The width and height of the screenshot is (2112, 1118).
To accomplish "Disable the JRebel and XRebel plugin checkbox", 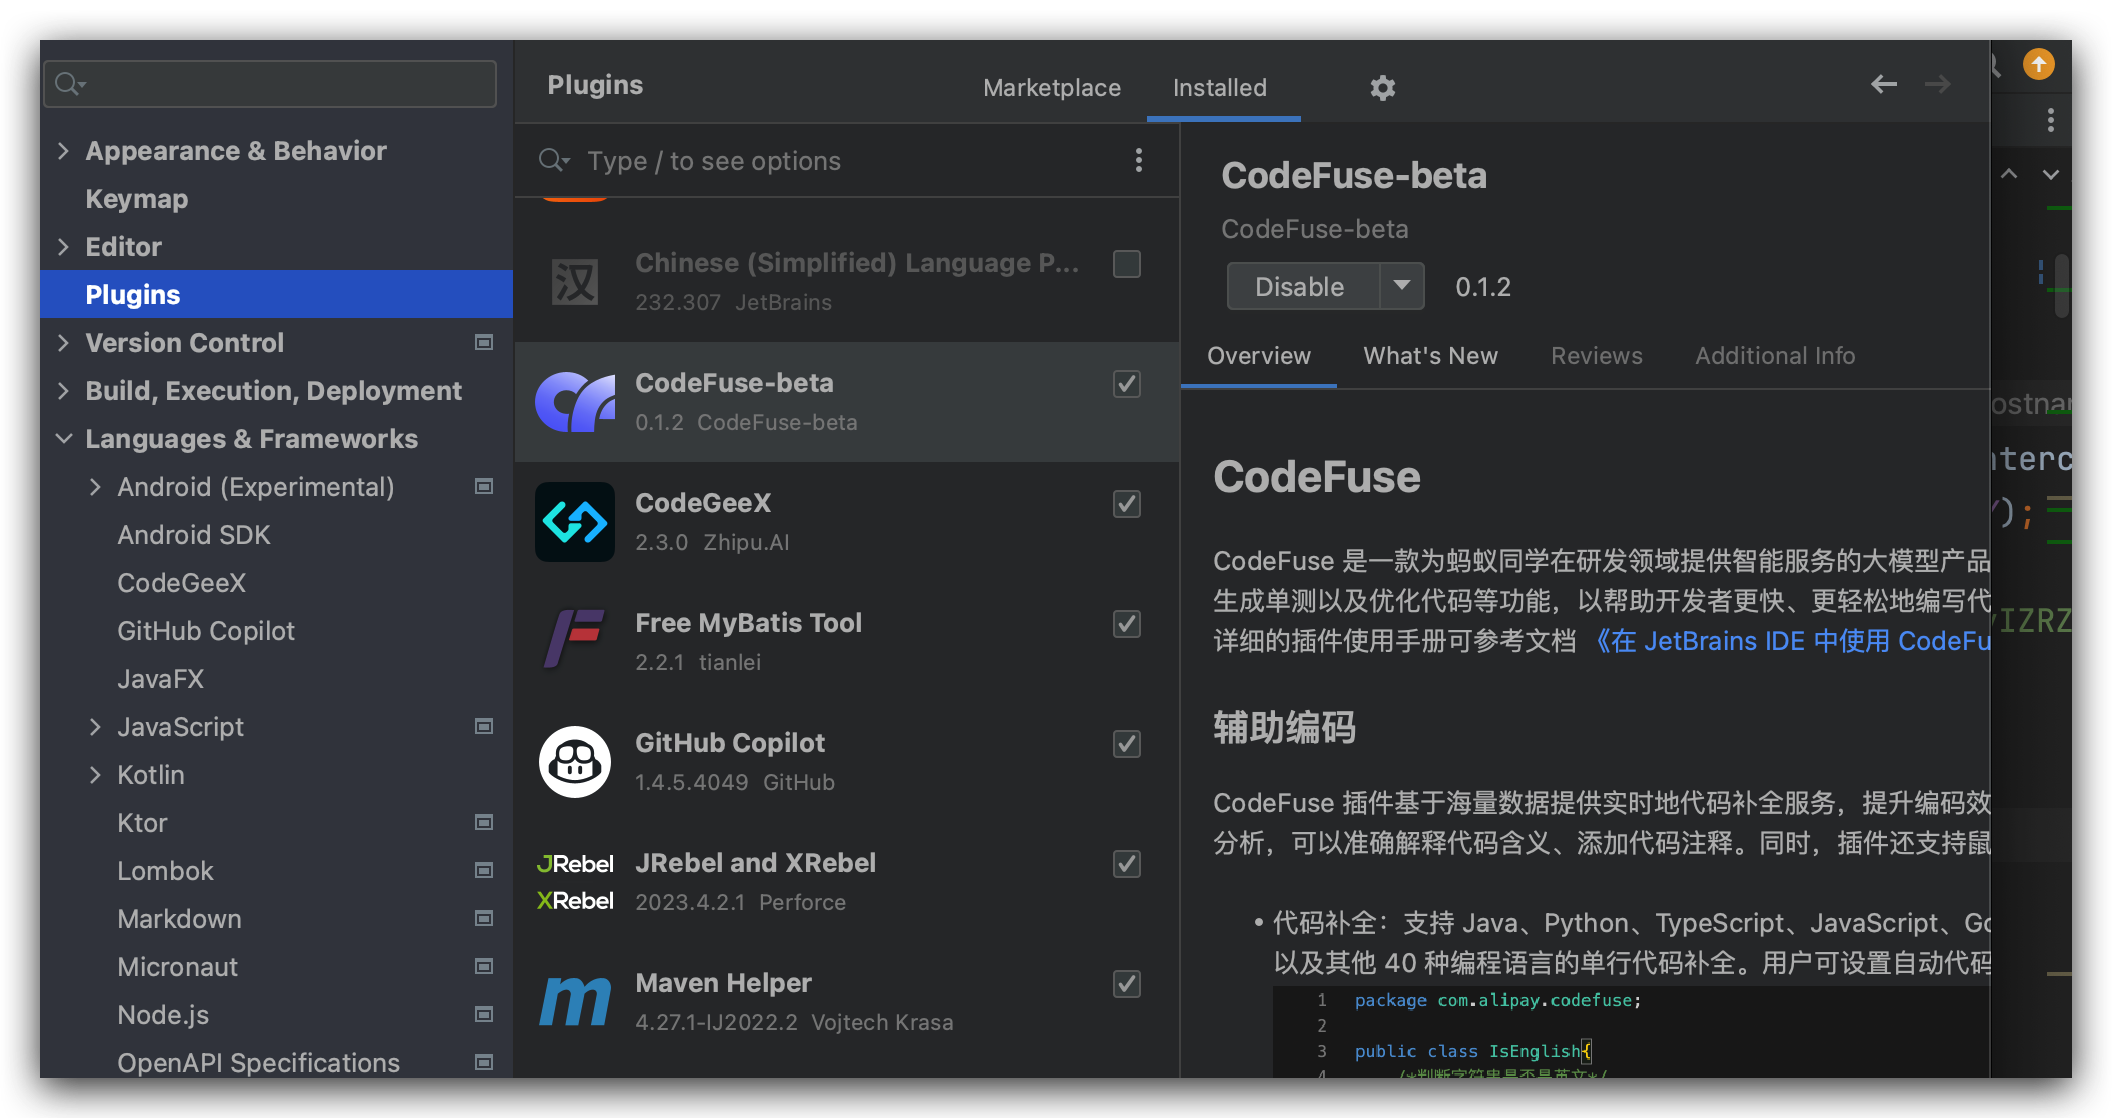I will click(1126, 864).
